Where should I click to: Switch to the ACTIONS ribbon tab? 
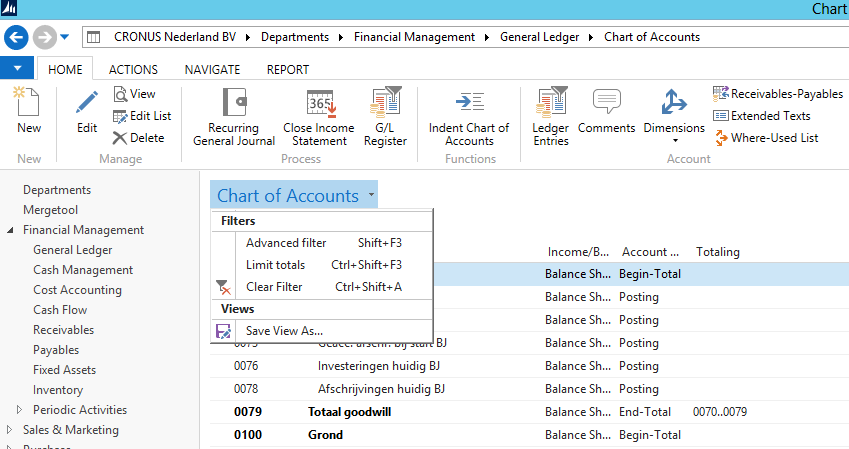[x=133, y=70]
